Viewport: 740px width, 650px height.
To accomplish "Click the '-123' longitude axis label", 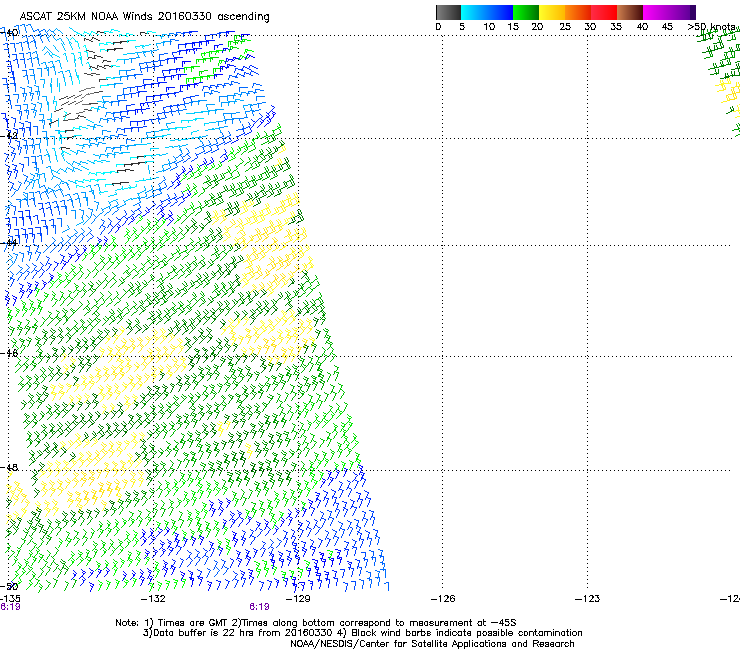I will pos(588,599).
